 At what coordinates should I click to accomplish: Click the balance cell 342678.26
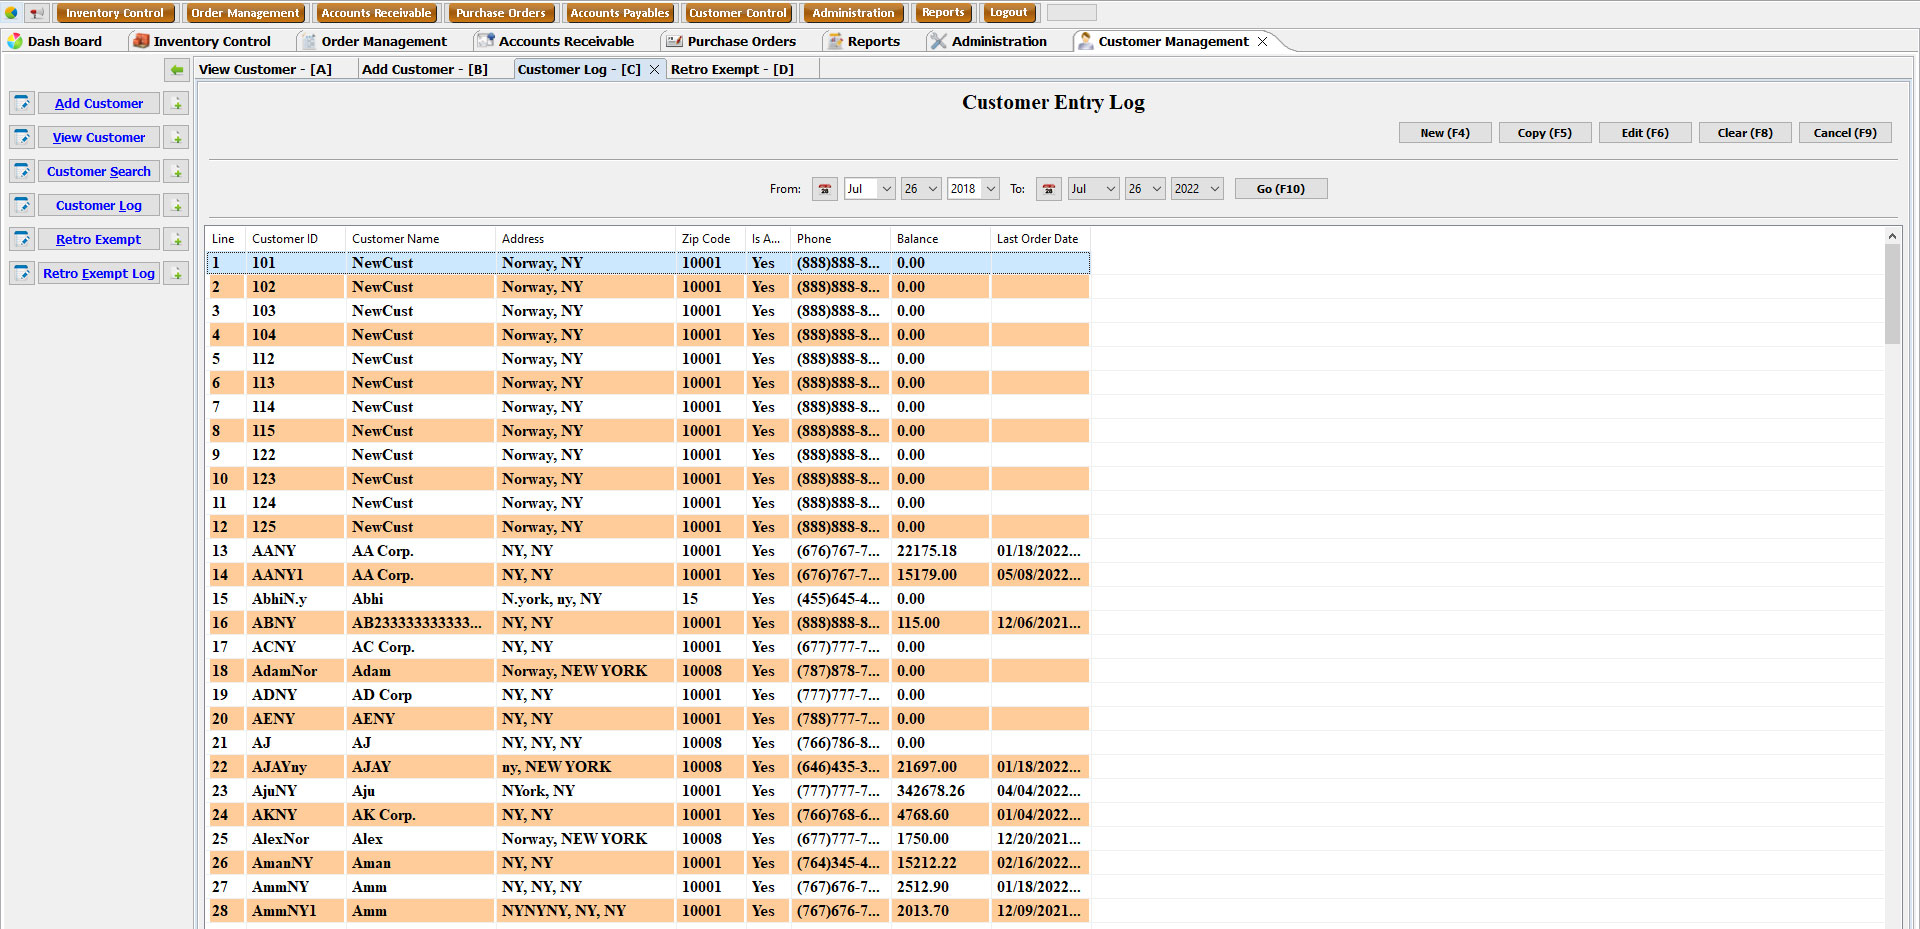click(x=940, y=791)
